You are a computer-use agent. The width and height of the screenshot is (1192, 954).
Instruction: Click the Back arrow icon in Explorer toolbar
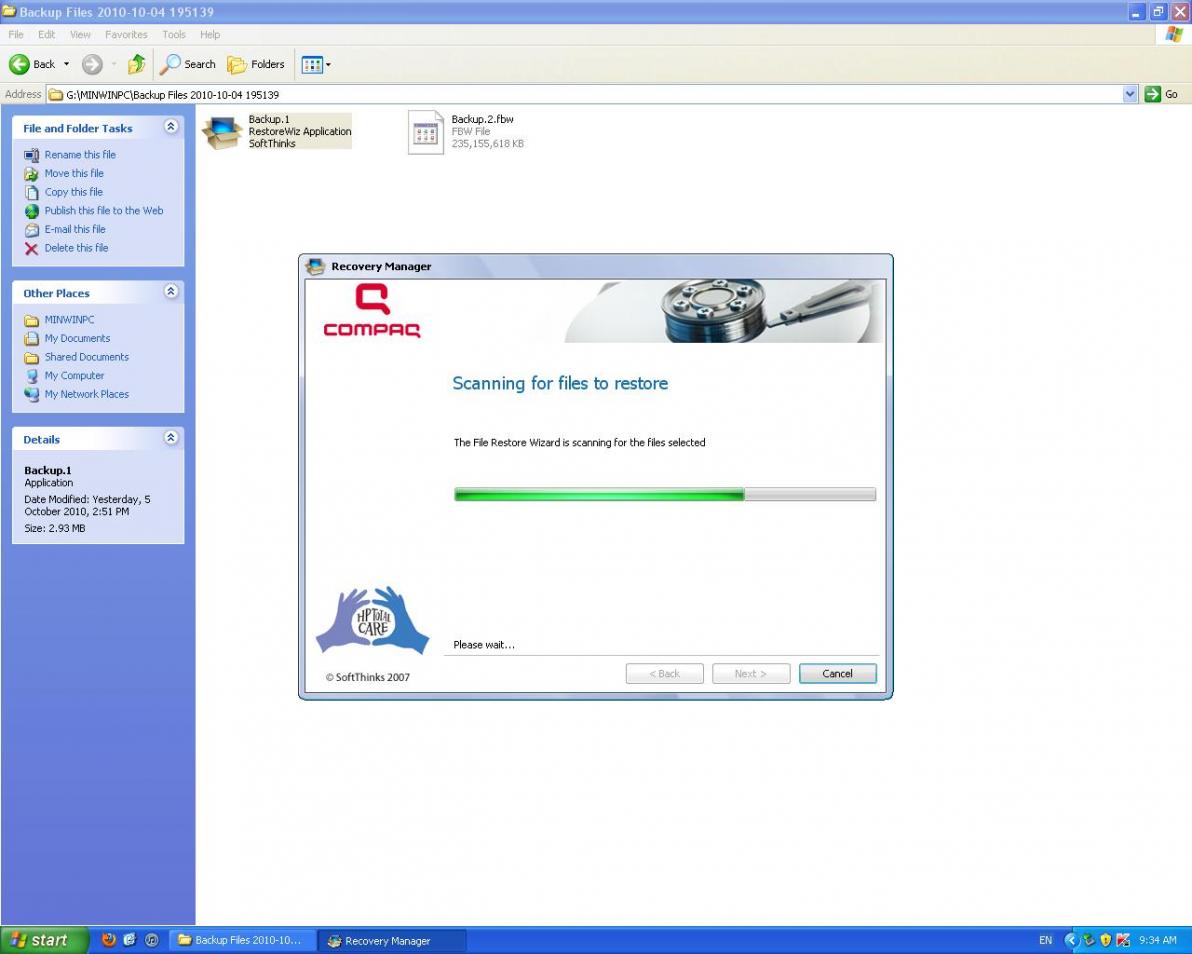19,65
